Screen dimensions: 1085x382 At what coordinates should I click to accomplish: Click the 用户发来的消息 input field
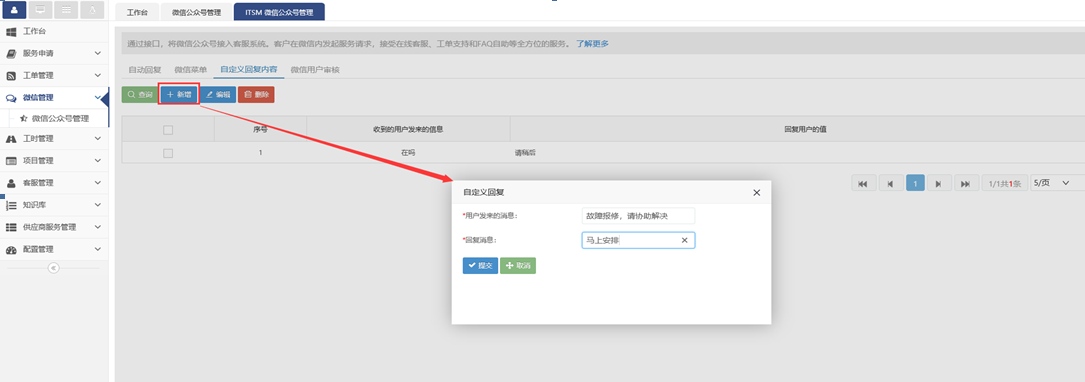point(638,216)
